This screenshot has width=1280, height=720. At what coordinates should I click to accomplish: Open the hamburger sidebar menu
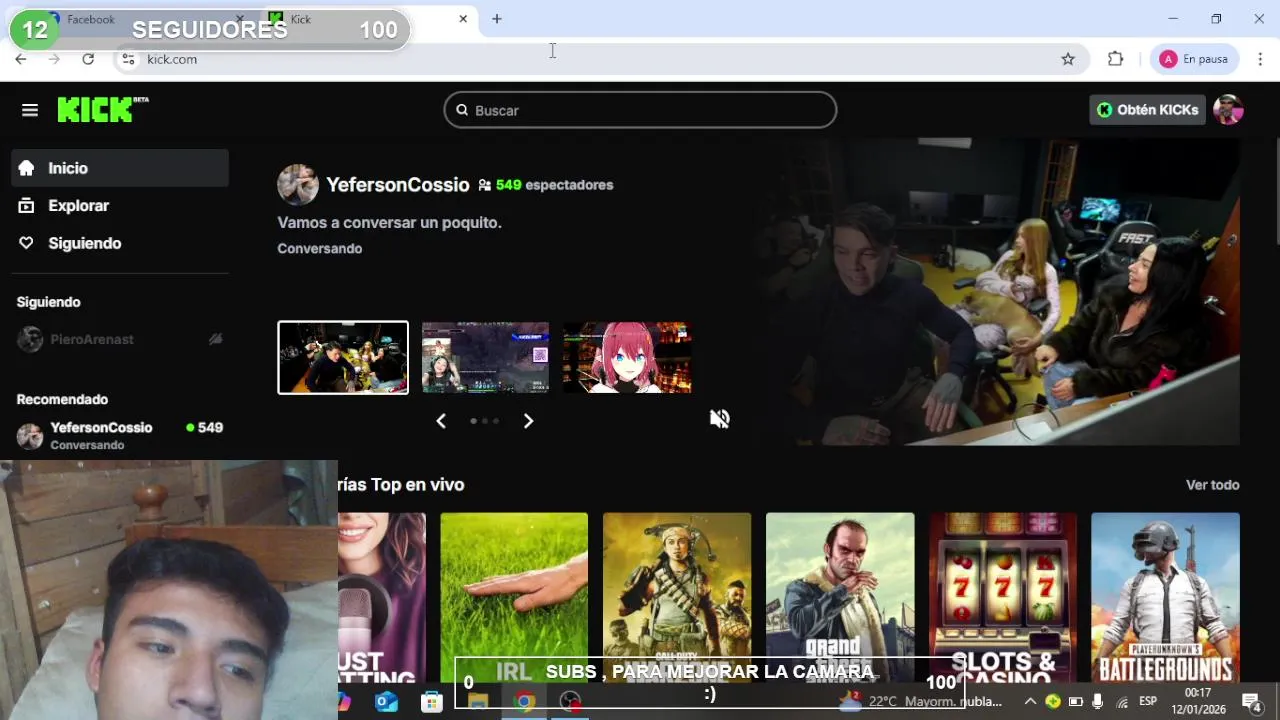30,110
